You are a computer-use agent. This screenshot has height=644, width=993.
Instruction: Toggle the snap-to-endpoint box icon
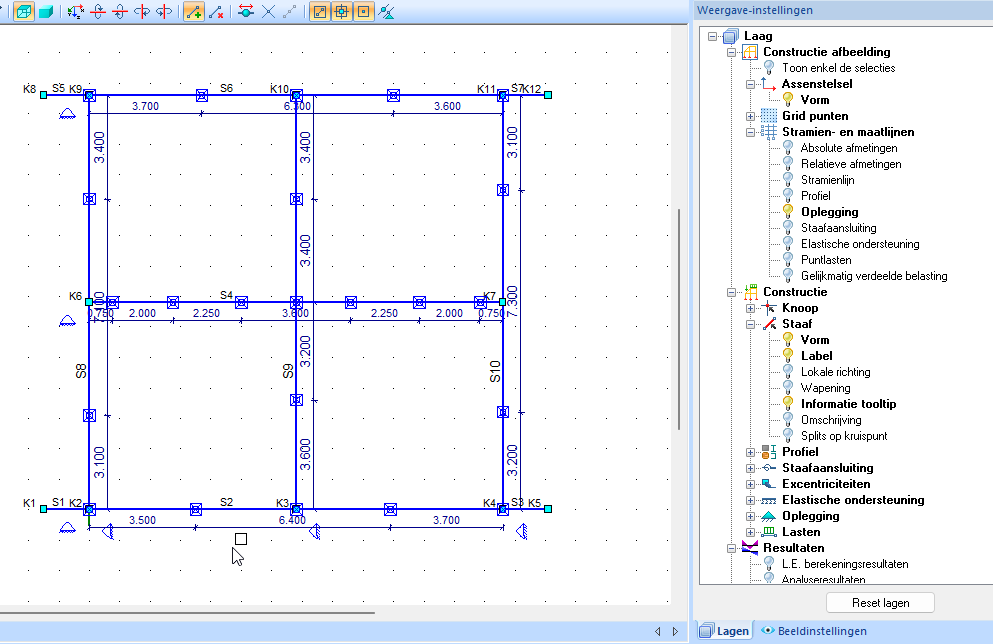point(320,11)
